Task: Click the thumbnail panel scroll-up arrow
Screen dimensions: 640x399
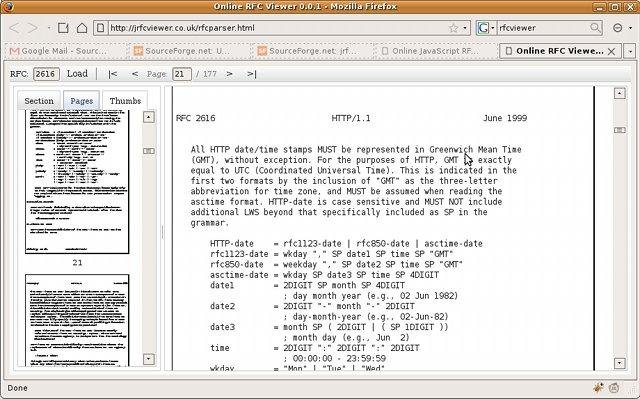Action: (x=149, y=117)
